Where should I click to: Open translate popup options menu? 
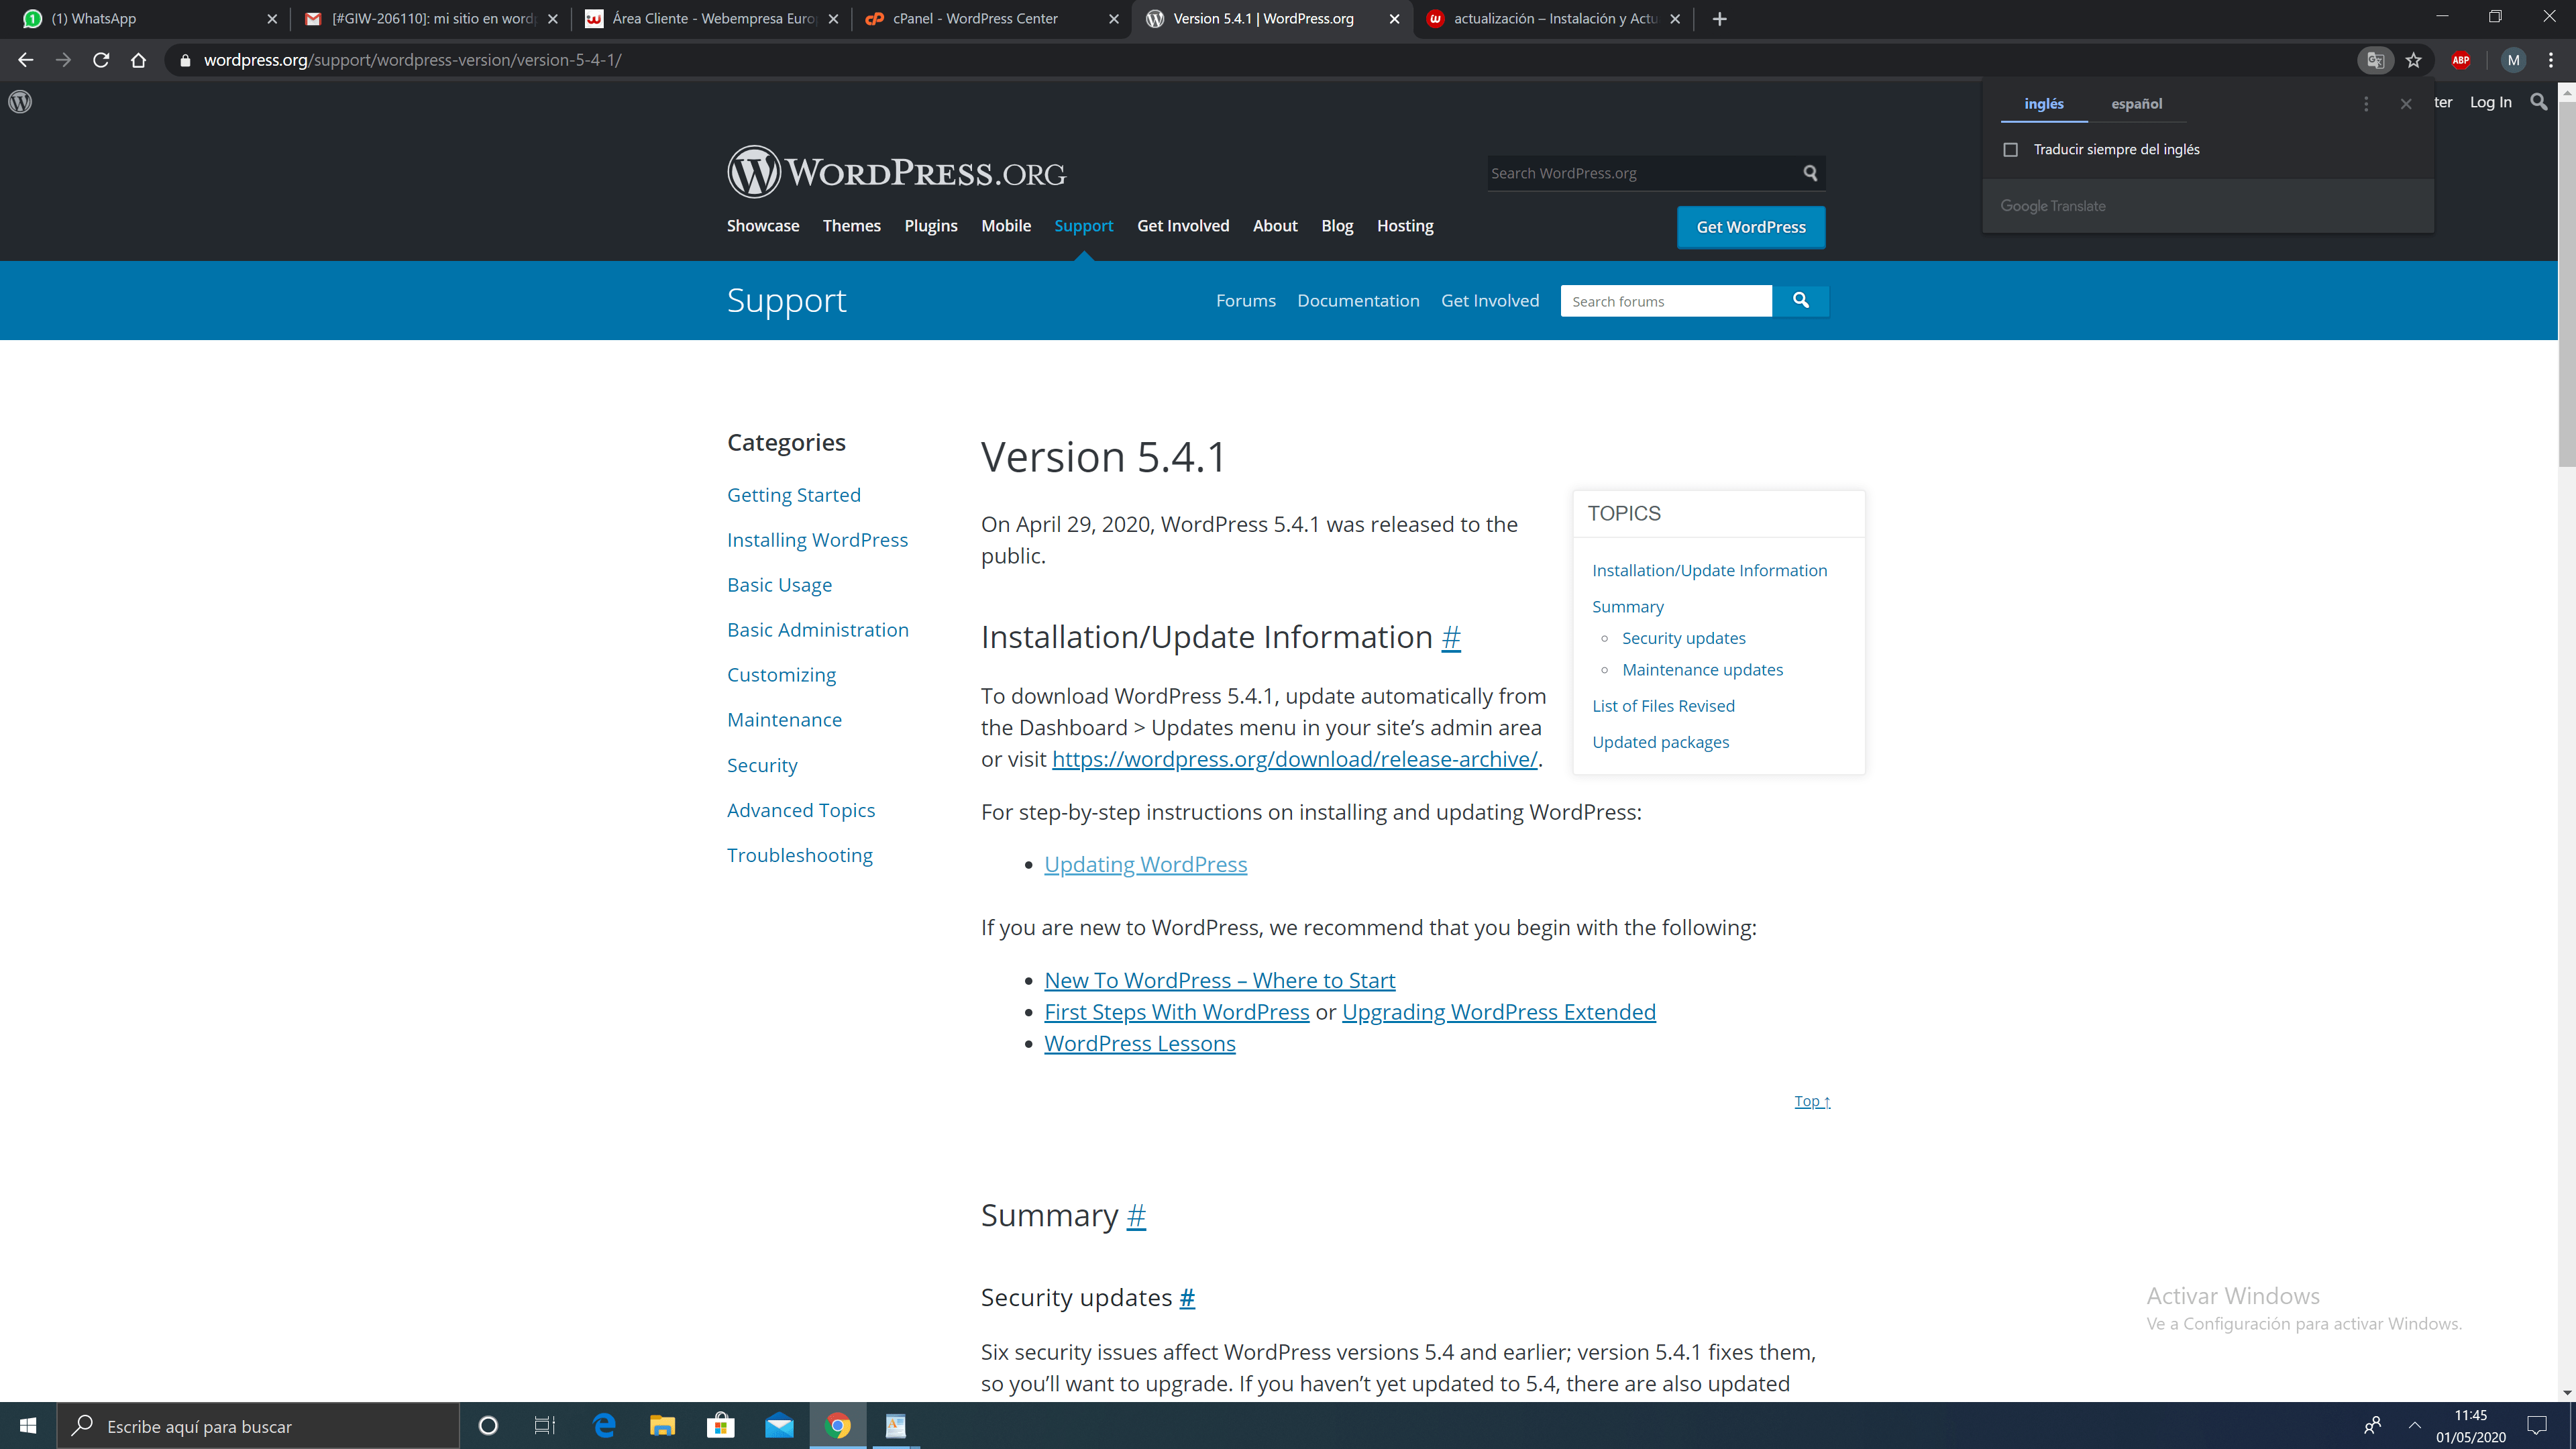pyautogui.click(x=2366, y=104)
